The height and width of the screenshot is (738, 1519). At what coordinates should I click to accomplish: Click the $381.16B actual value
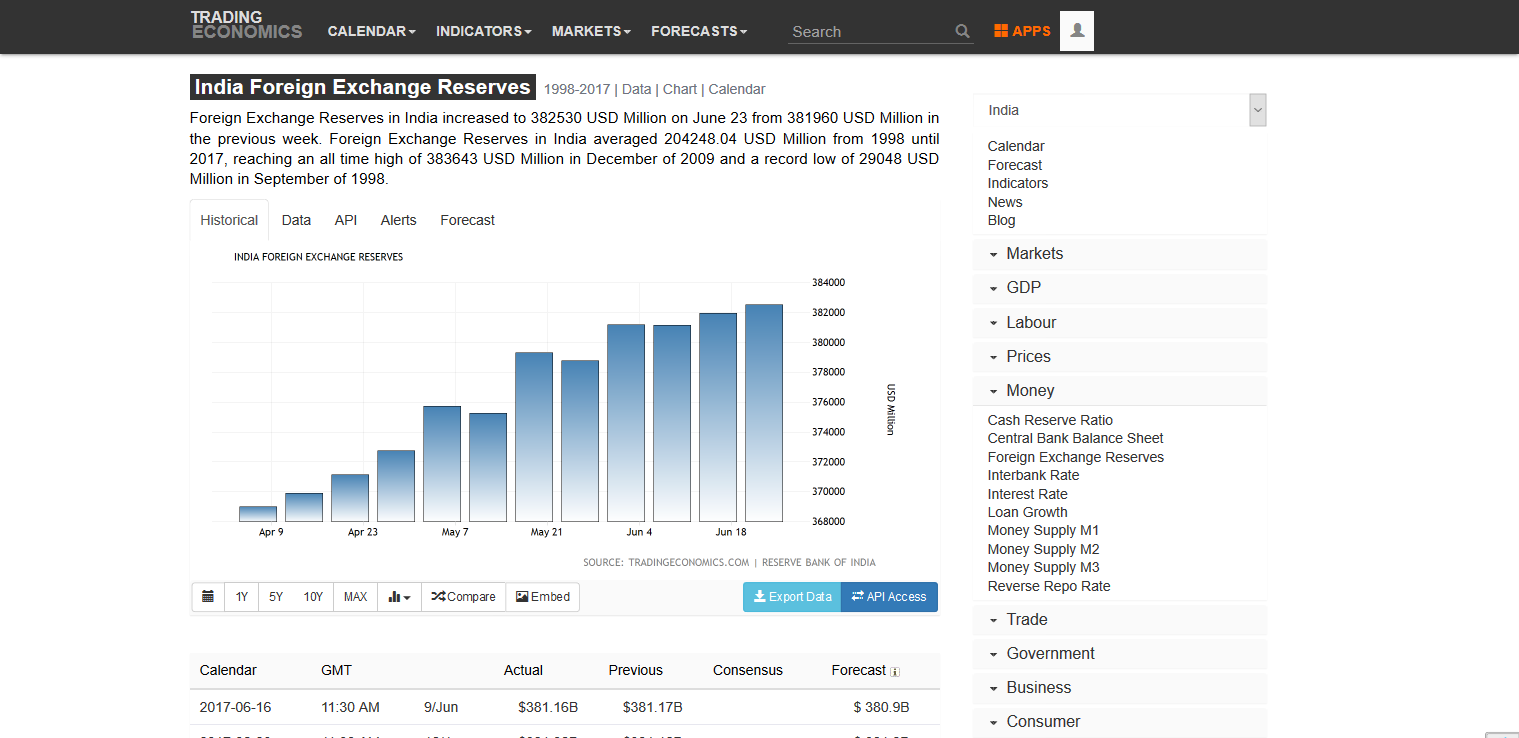(548, 707)
